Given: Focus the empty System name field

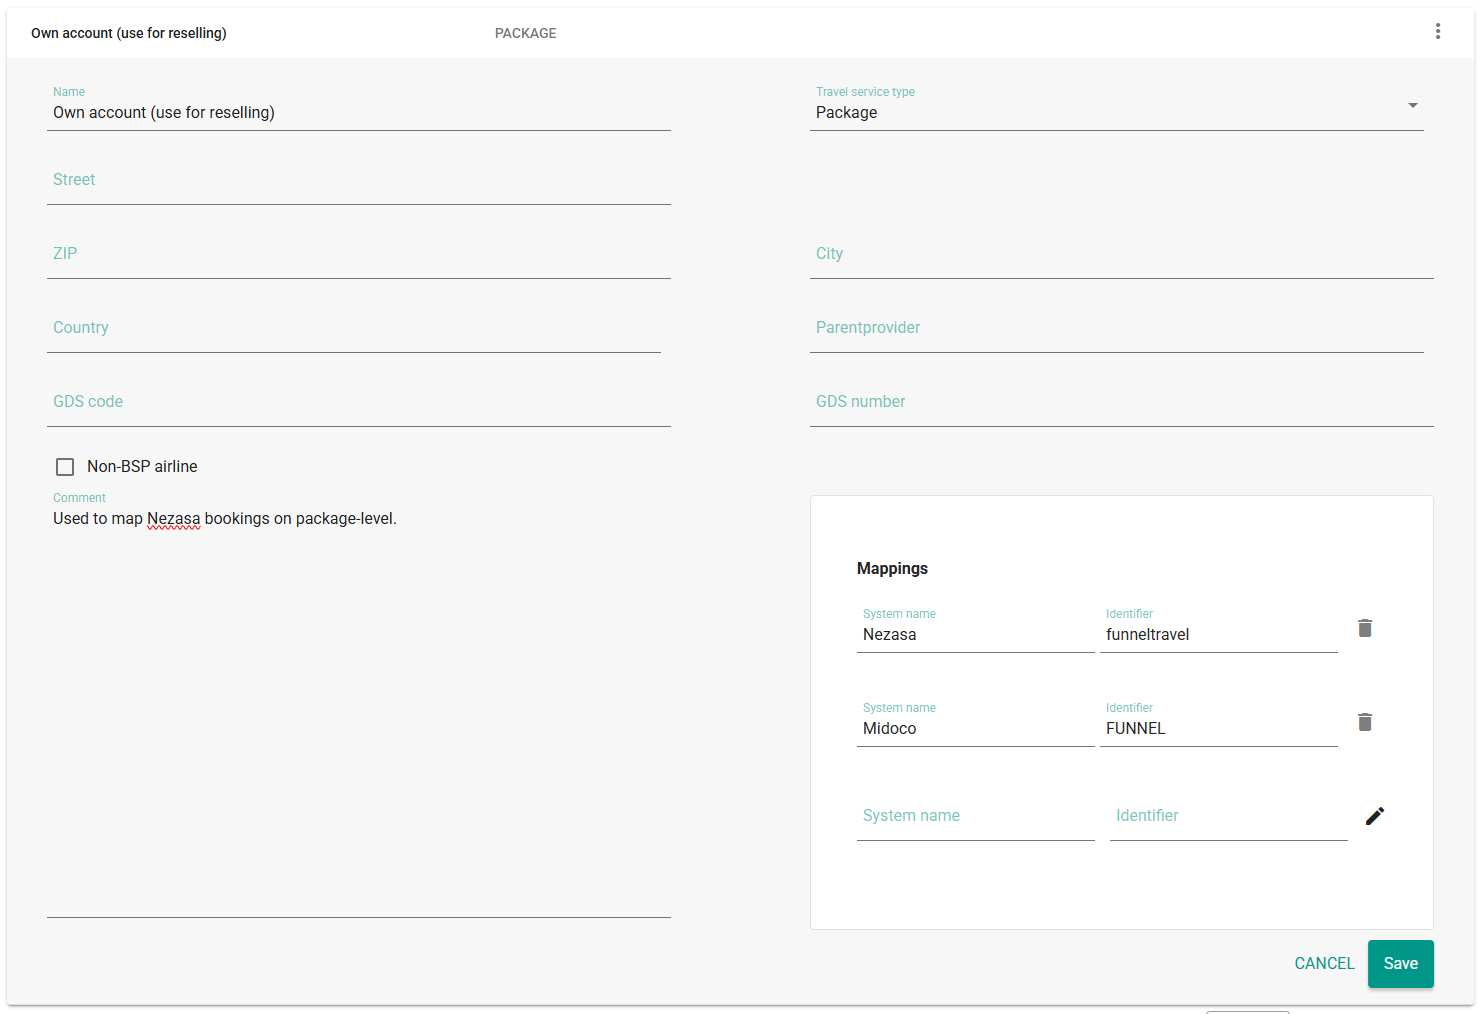Looking at the screenshot, I should [x=976, y=817].
